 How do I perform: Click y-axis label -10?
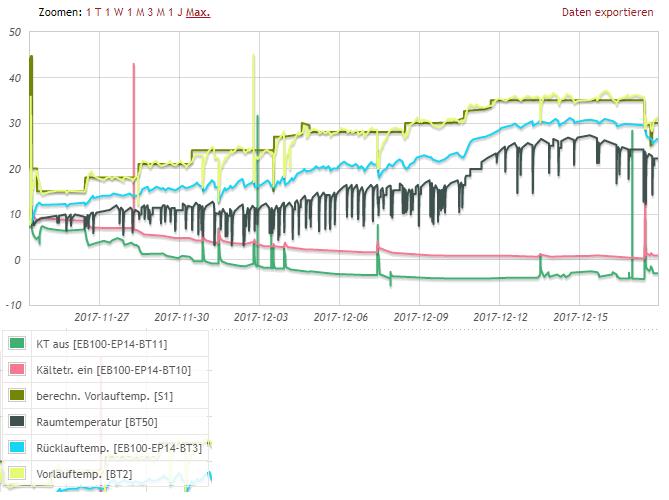click(13, 305)
